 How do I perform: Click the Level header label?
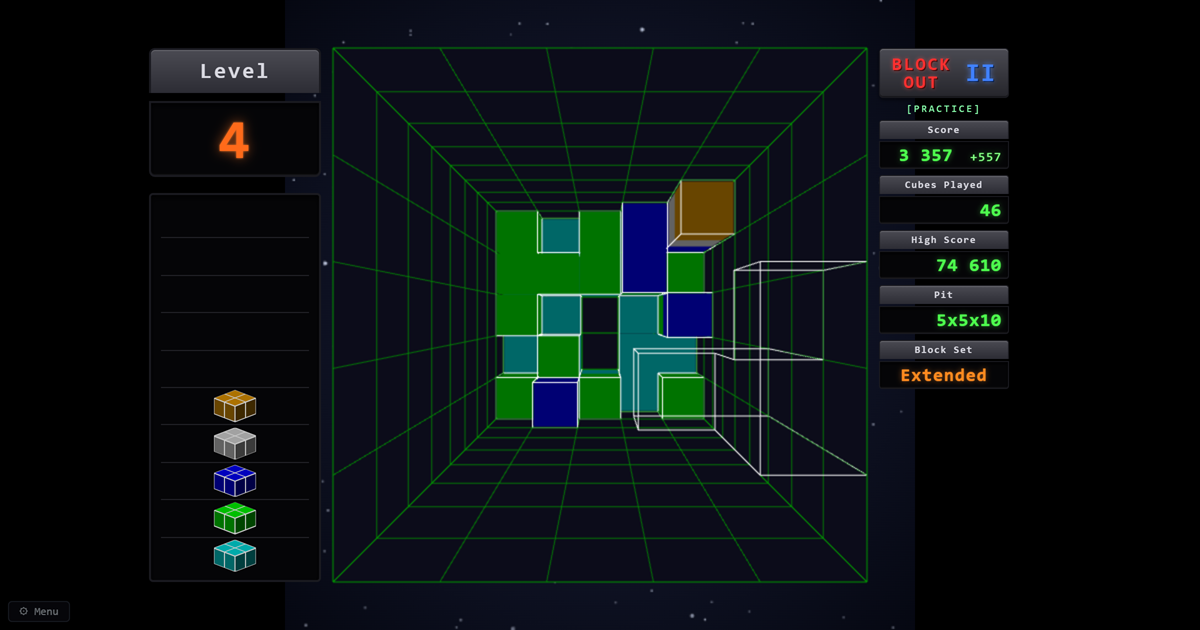click(235, 71)
